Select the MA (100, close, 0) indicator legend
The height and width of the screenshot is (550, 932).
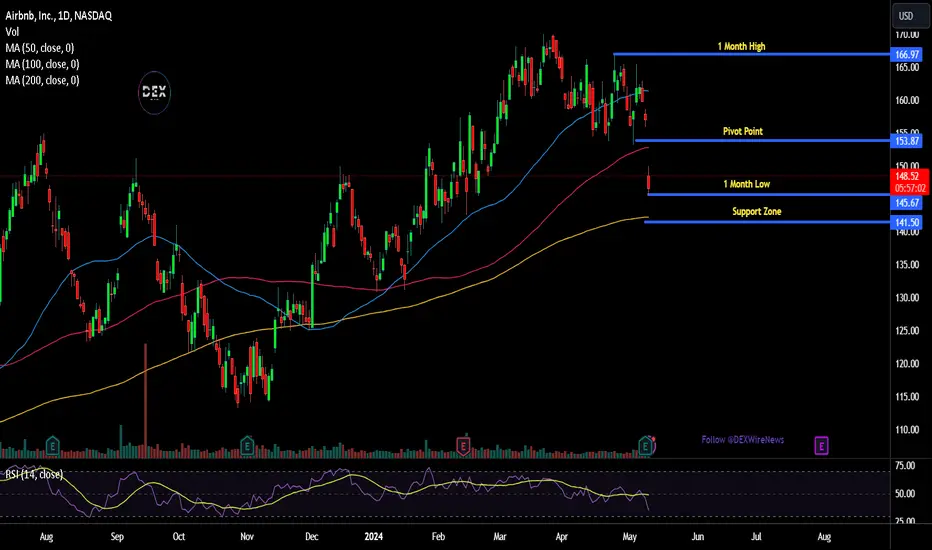point(42,64)
